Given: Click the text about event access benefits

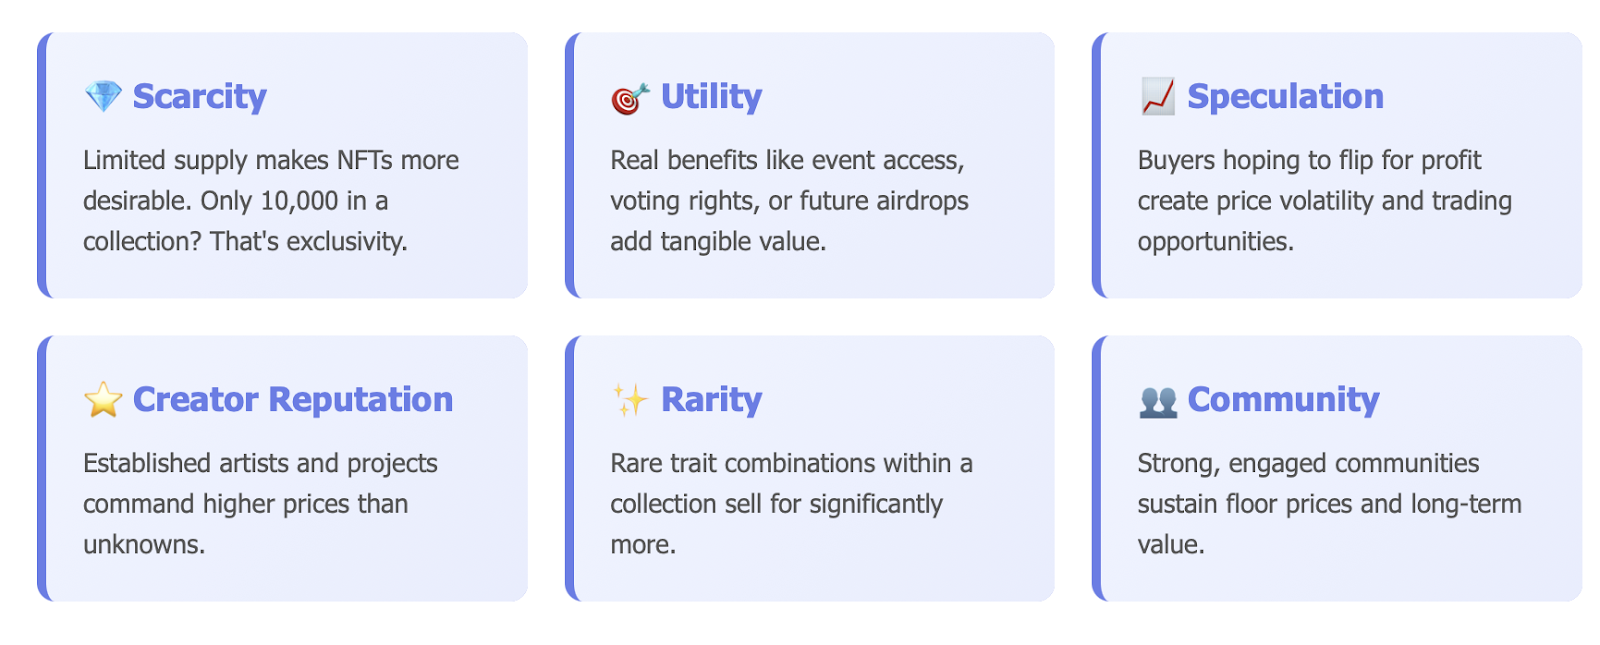Looking at the screenshot, I should point(789,201).
